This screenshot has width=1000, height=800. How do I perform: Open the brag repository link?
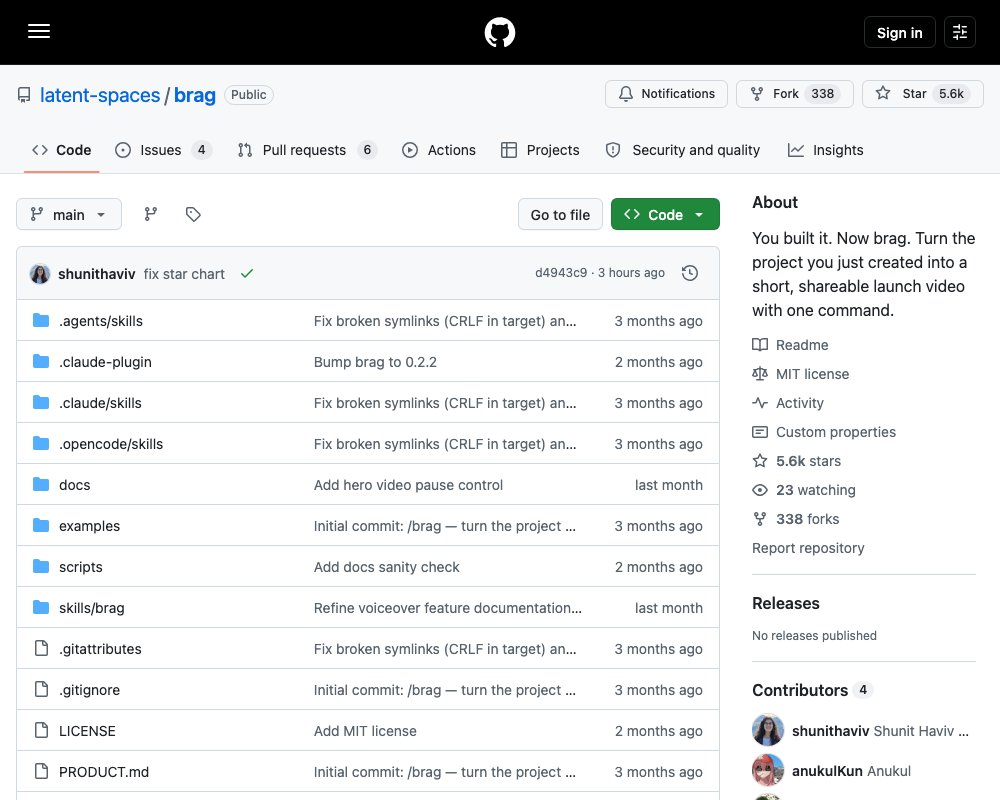[x=195, y=95]
